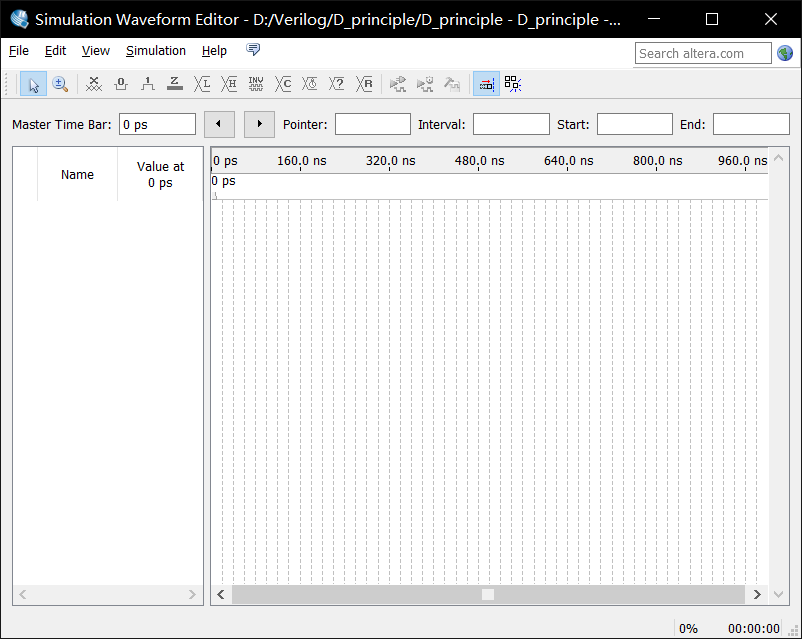Click the End time field
Screen dimensions: 802x639
coord(751,124)
